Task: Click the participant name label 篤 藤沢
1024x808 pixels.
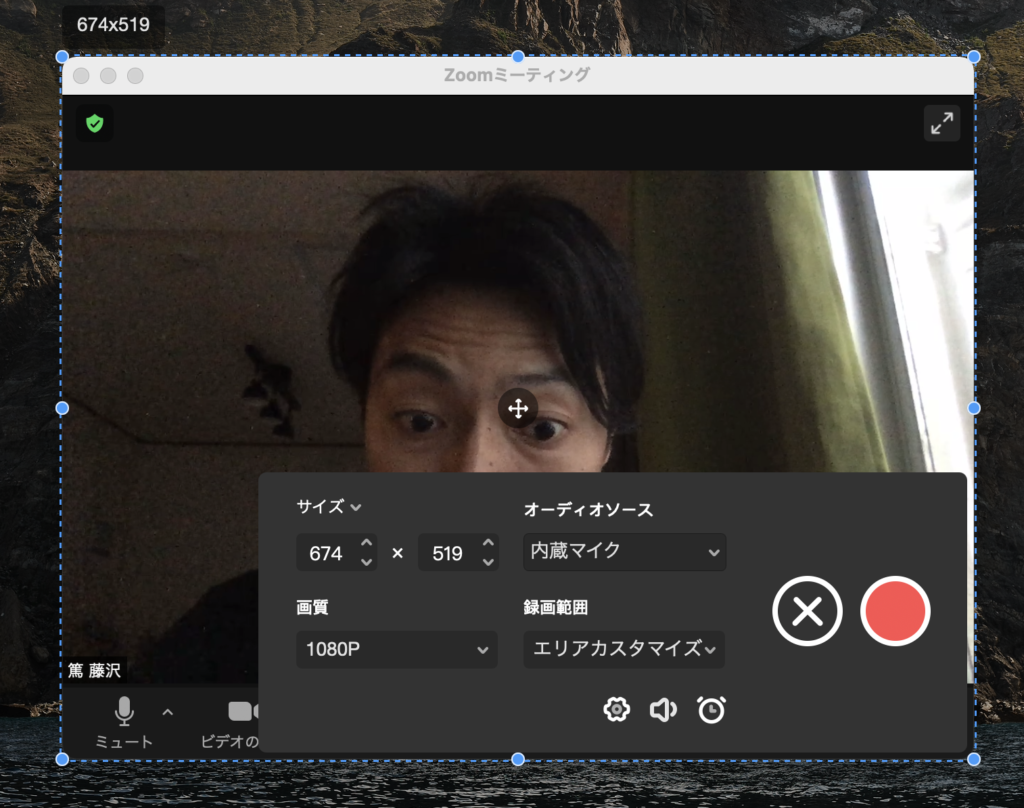Action: coord(94,671)
